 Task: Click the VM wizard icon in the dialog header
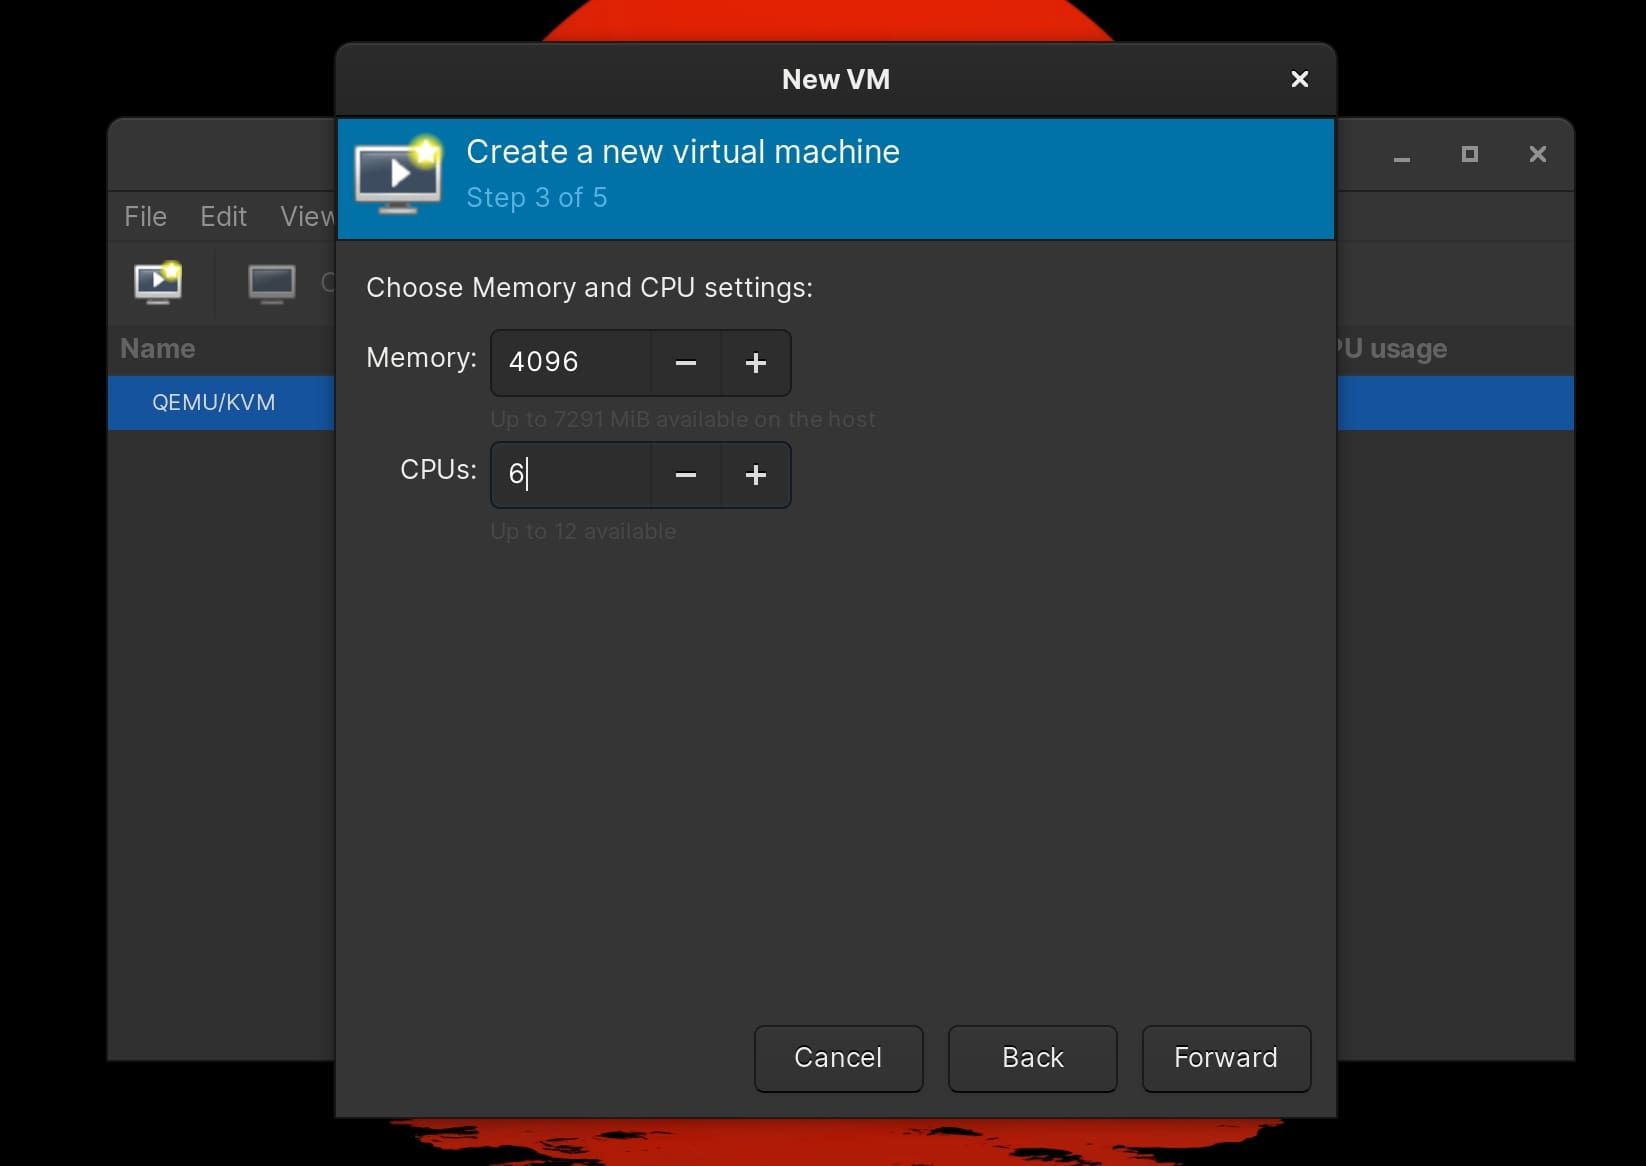(397, 176)
